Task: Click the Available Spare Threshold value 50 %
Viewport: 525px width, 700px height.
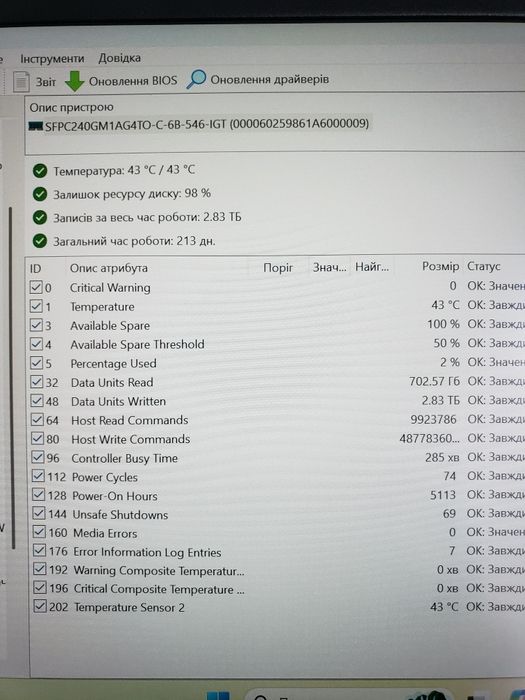Action: pos(446,343)
